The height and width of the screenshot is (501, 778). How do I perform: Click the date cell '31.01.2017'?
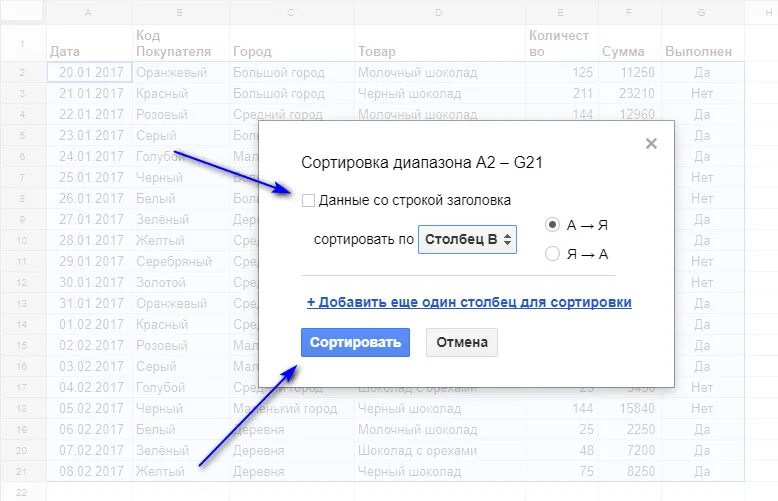pos(89,303)
